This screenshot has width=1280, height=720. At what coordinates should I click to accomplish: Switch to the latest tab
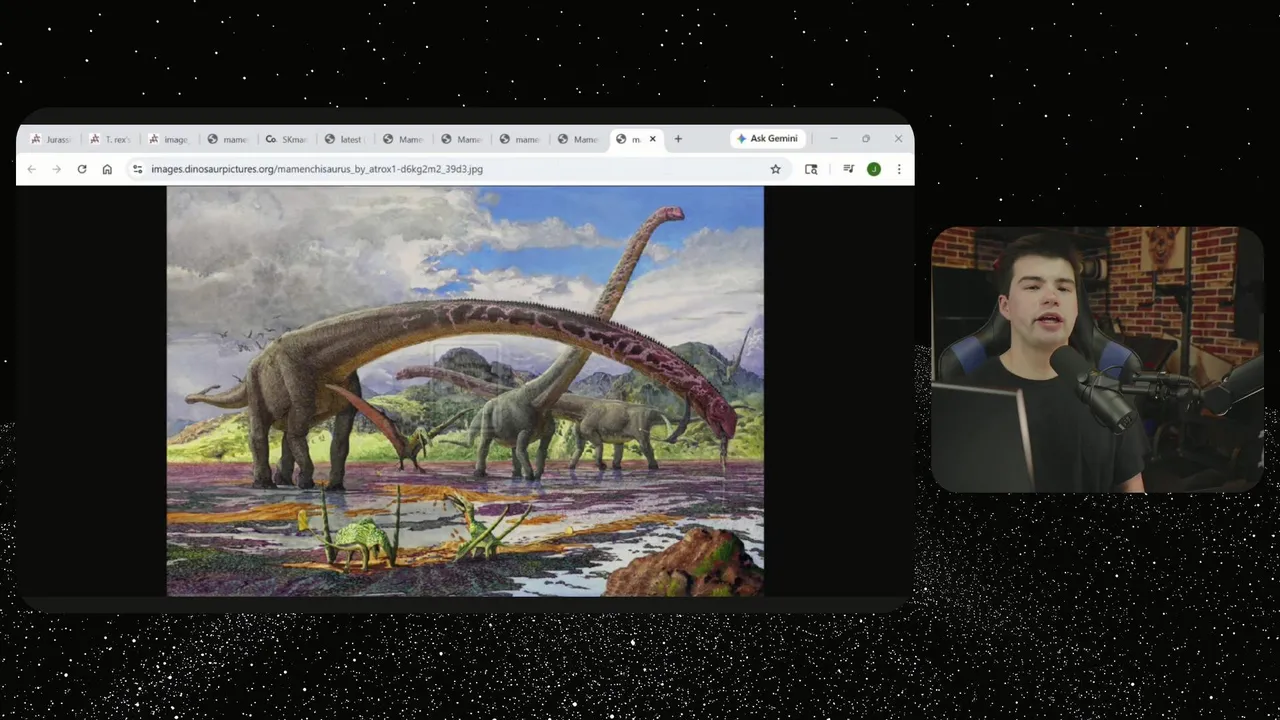point(343,139)
